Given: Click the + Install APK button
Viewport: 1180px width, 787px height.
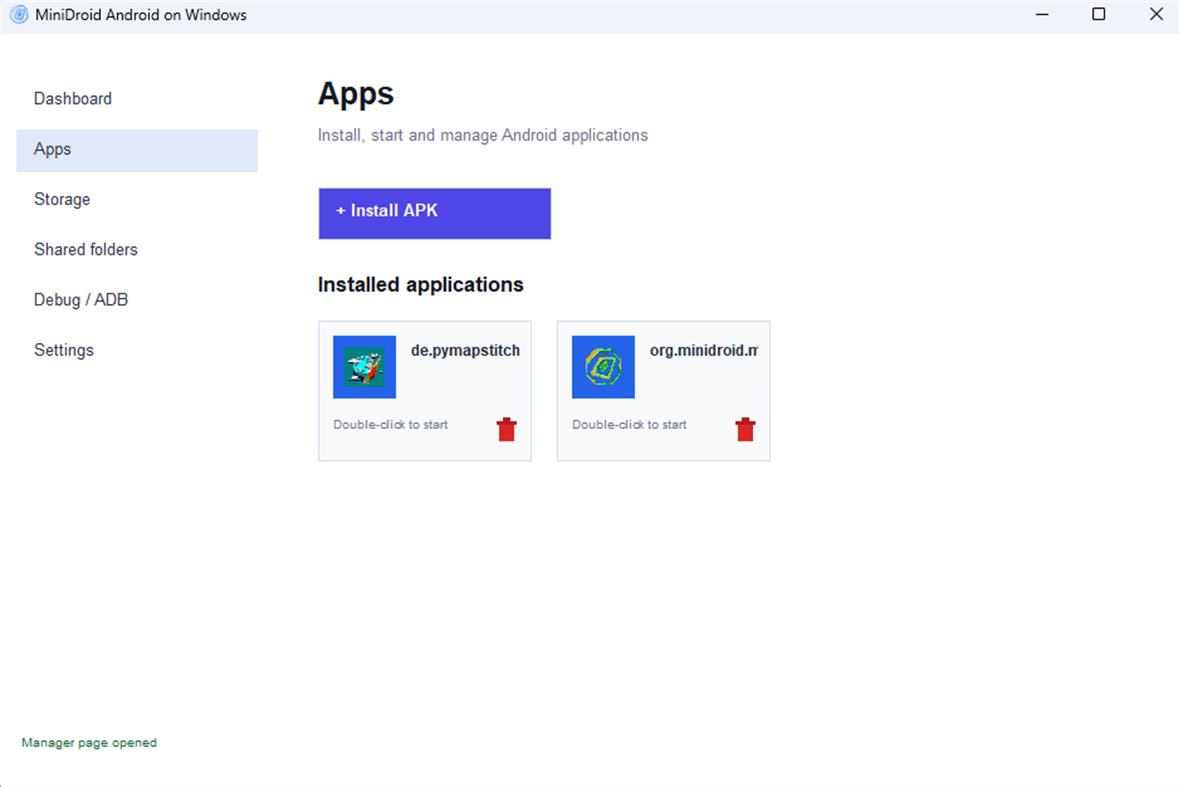Looking at the screenshot, I should coord(434,214).
